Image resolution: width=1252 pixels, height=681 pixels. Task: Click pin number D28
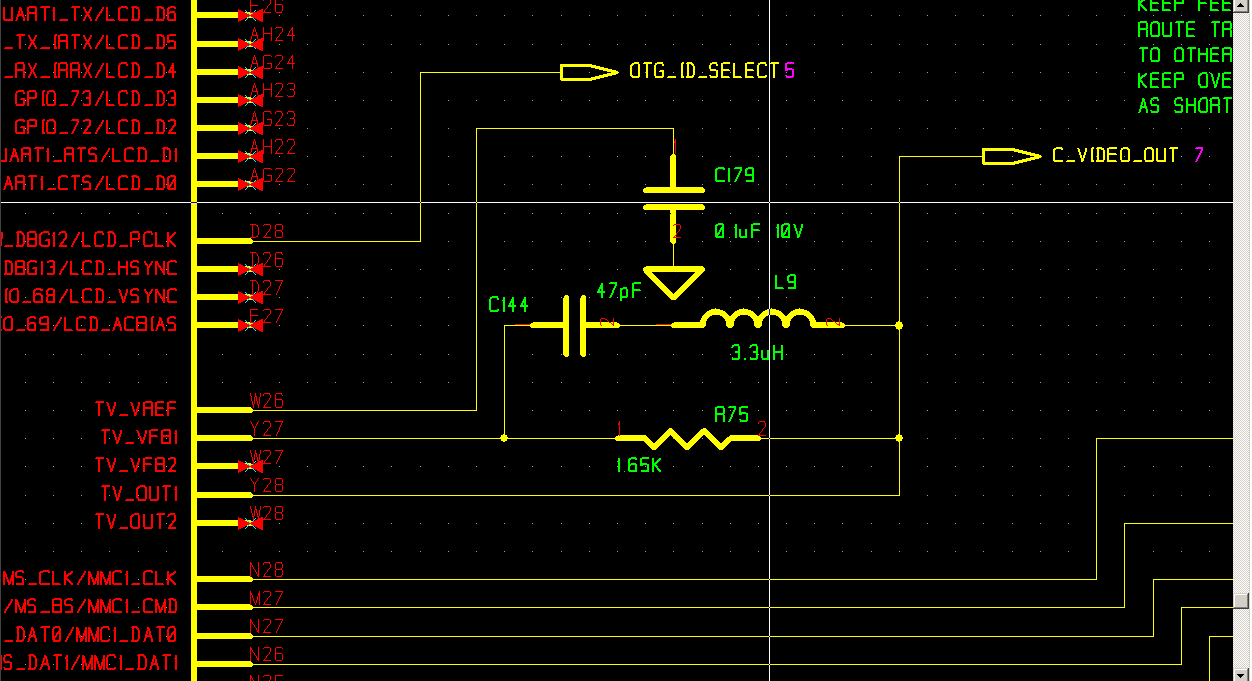267,232
